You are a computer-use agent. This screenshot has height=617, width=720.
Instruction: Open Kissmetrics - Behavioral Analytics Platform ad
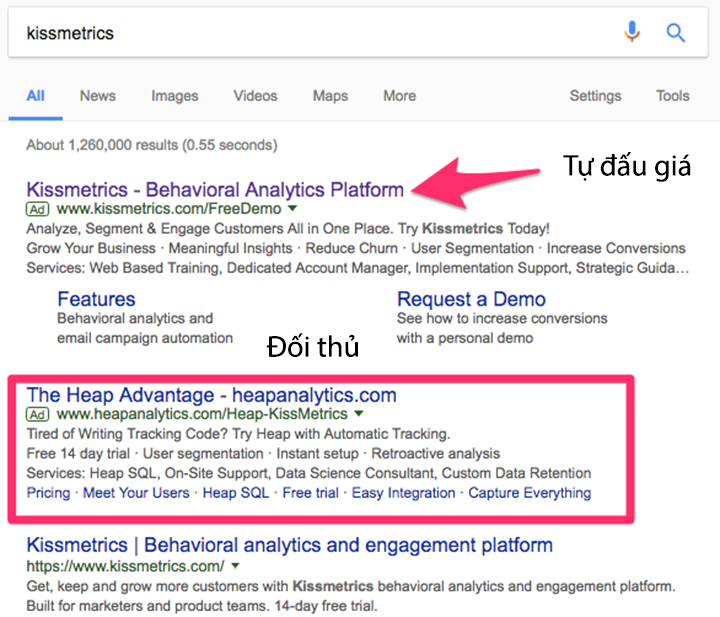[215, 190]
